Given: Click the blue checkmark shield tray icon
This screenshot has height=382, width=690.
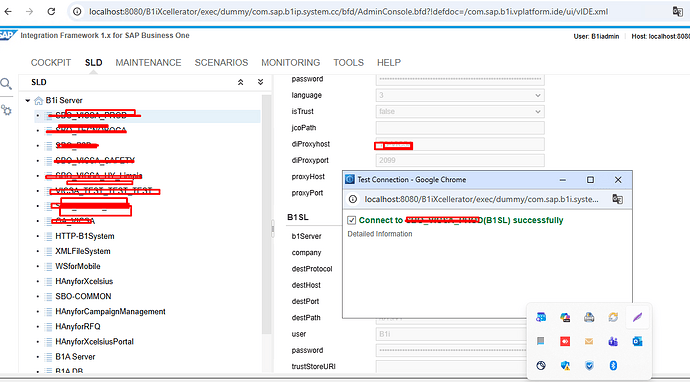Looking at the screenshot, I should tap(589, 365).
